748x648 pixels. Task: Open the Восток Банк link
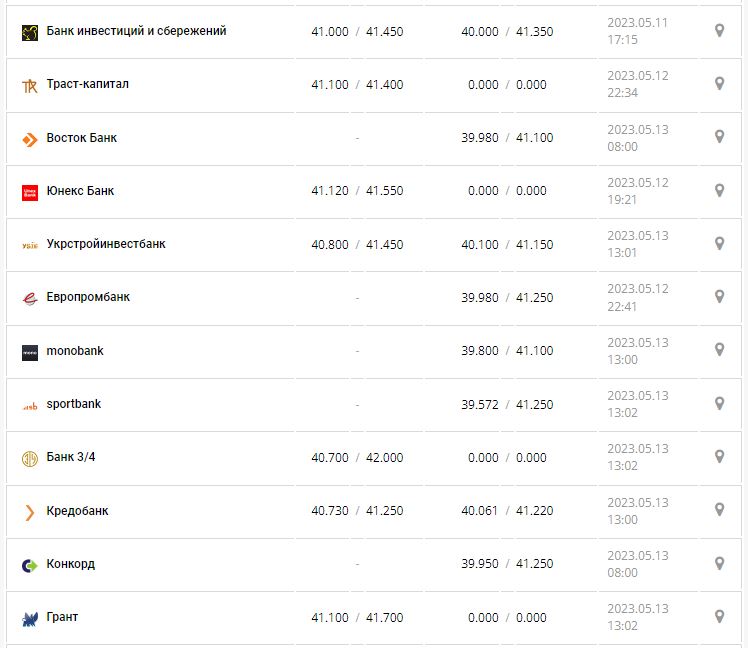tap(81, 137)
